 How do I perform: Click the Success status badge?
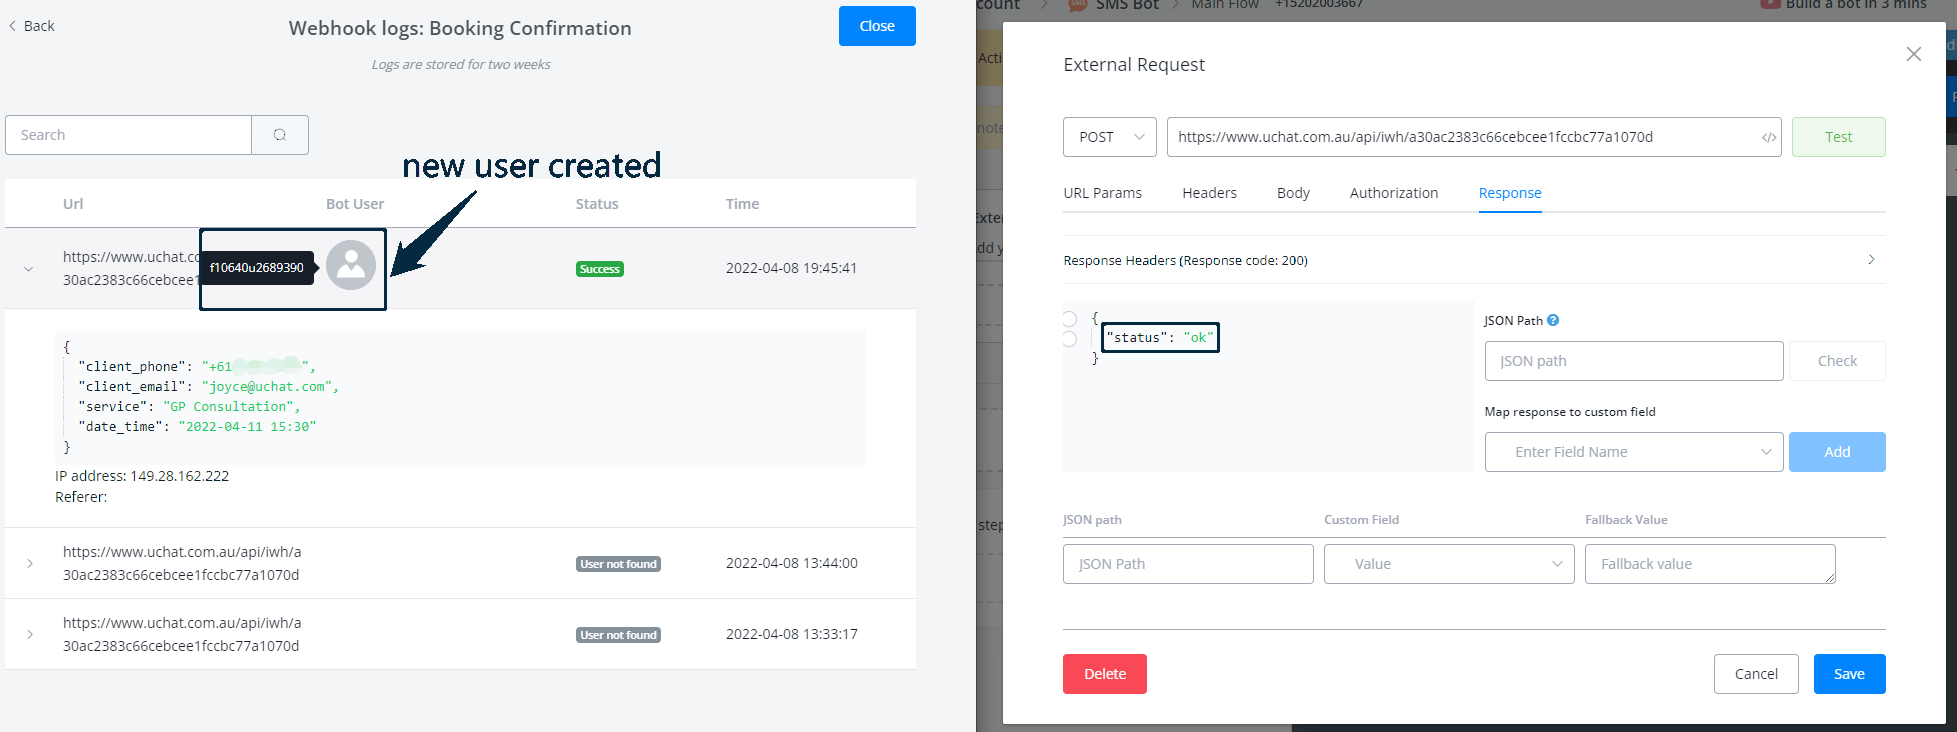[x=600, y=269]
